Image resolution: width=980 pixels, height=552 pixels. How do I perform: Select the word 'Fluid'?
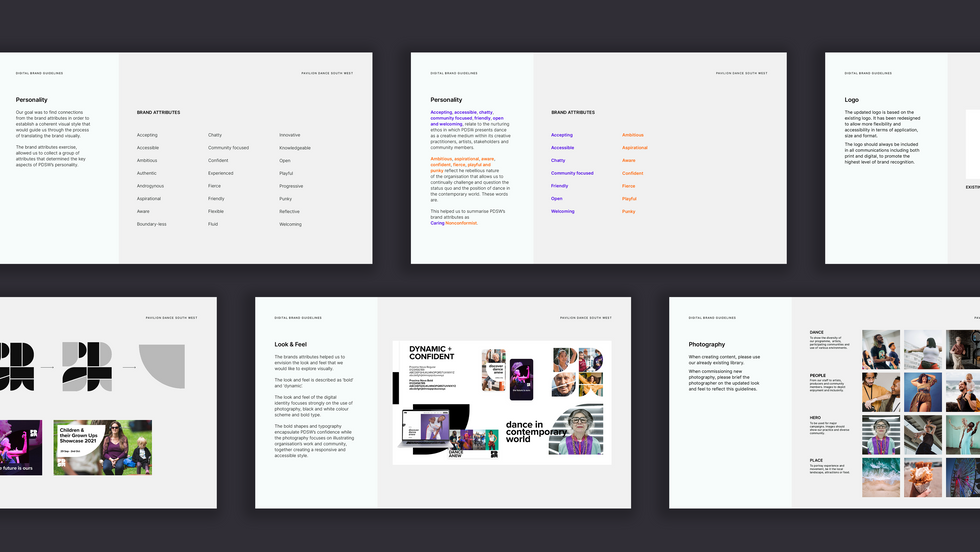click(x=213, y=224)
